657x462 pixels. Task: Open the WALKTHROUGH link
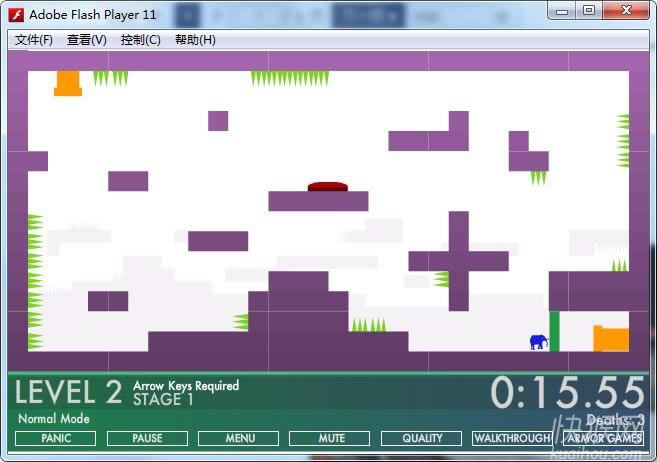point(512,438)
